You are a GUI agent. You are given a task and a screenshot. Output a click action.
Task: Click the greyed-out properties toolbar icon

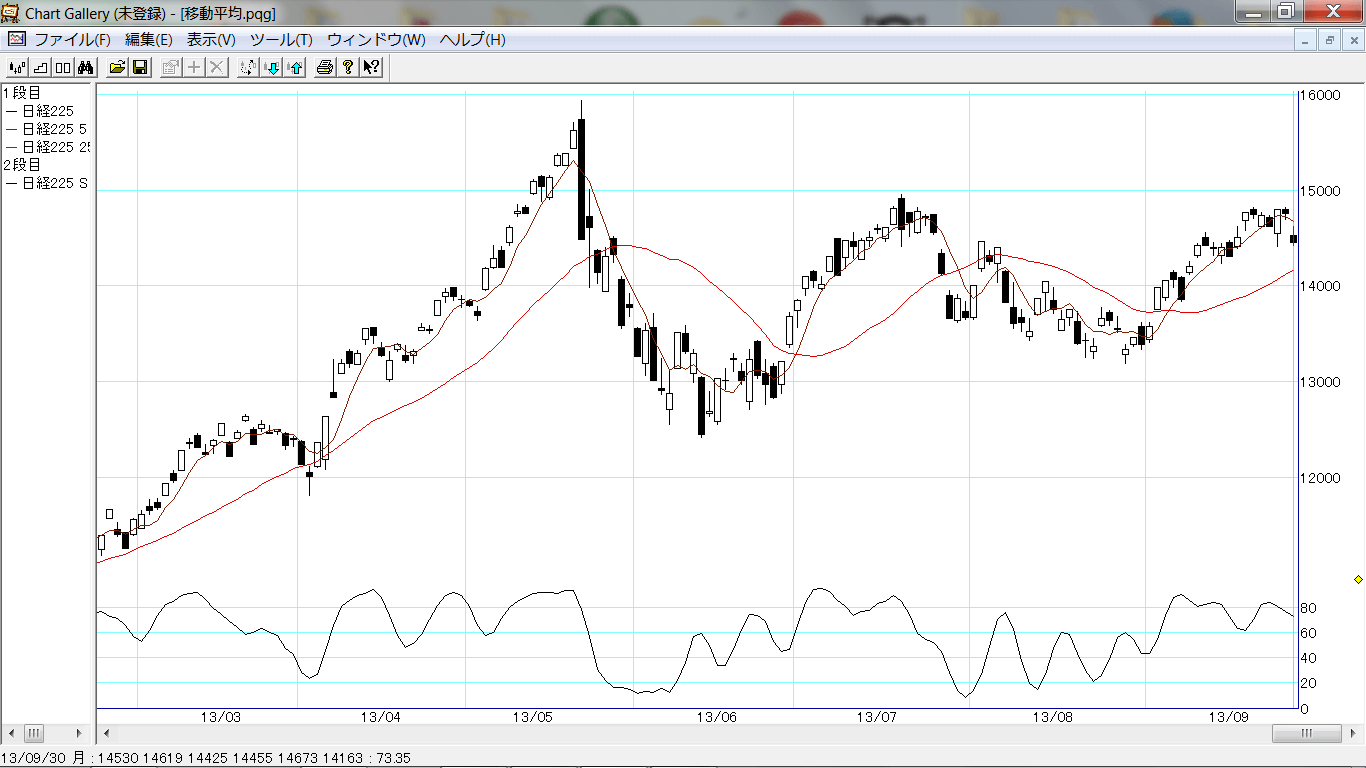tap(171, 68)
